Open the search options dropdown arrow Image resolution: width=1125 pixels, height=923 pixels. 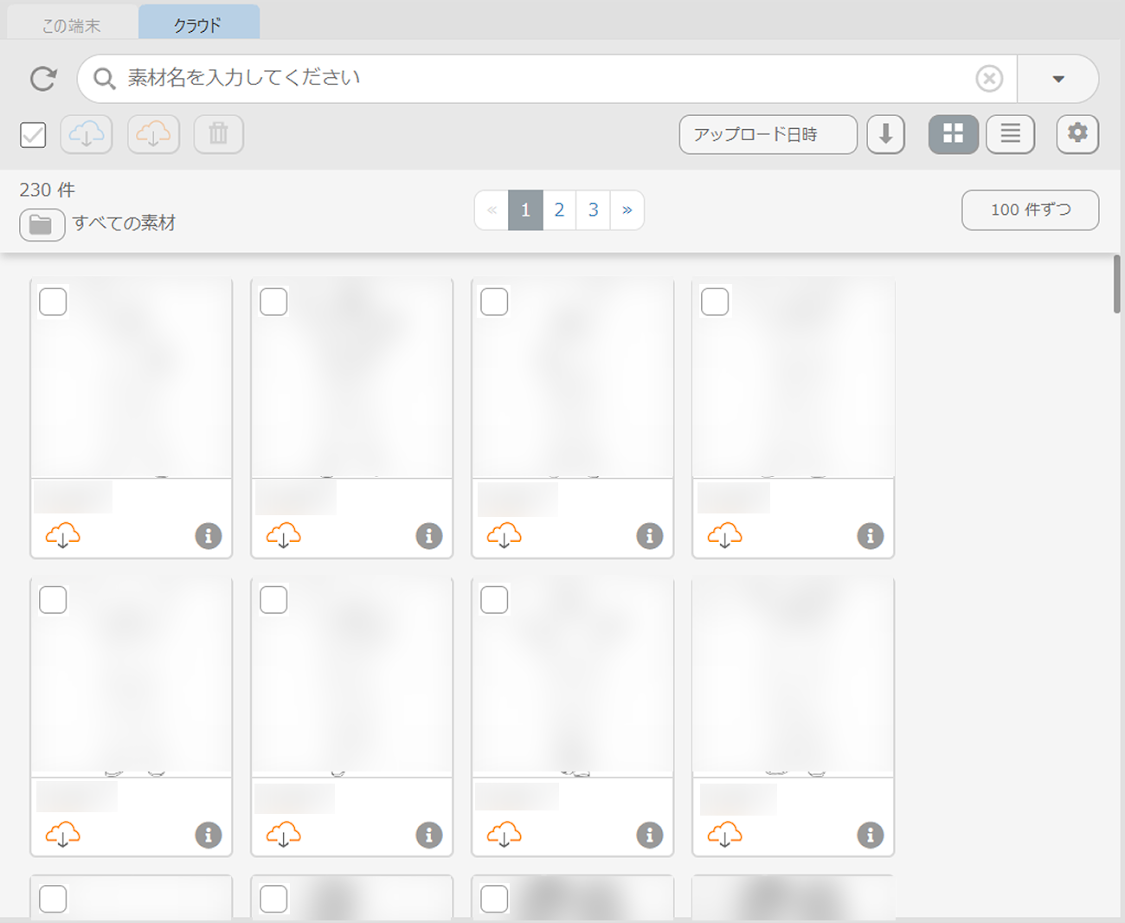pos(1058,79)
